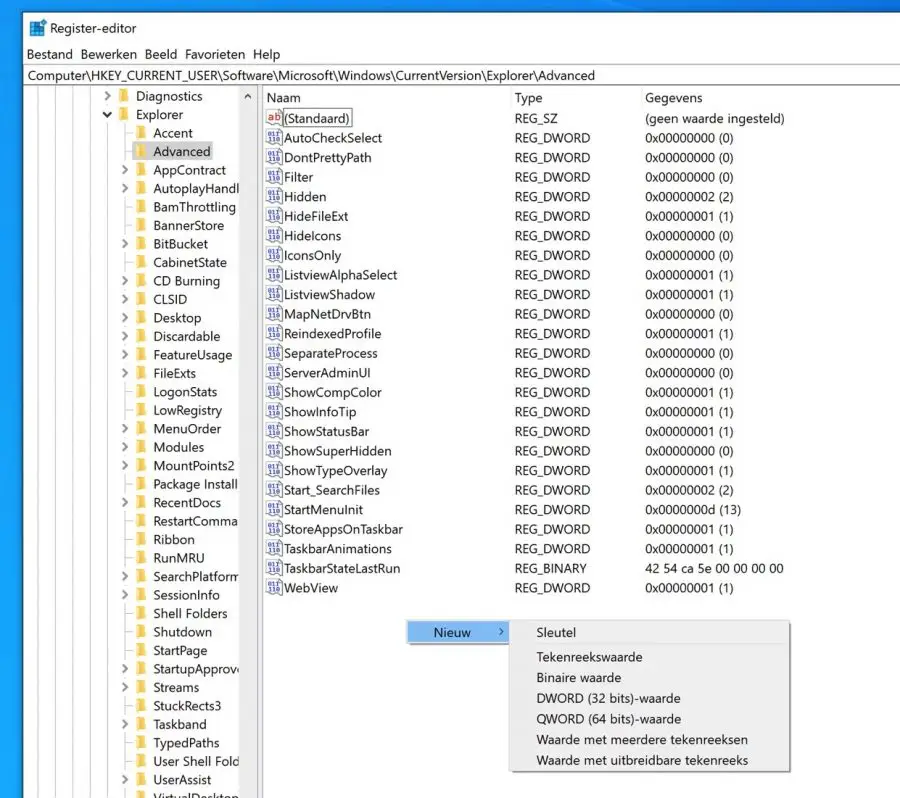Click the CabinetState folder icon
This screenshot has height=798, width=900.
pos(141,262)
